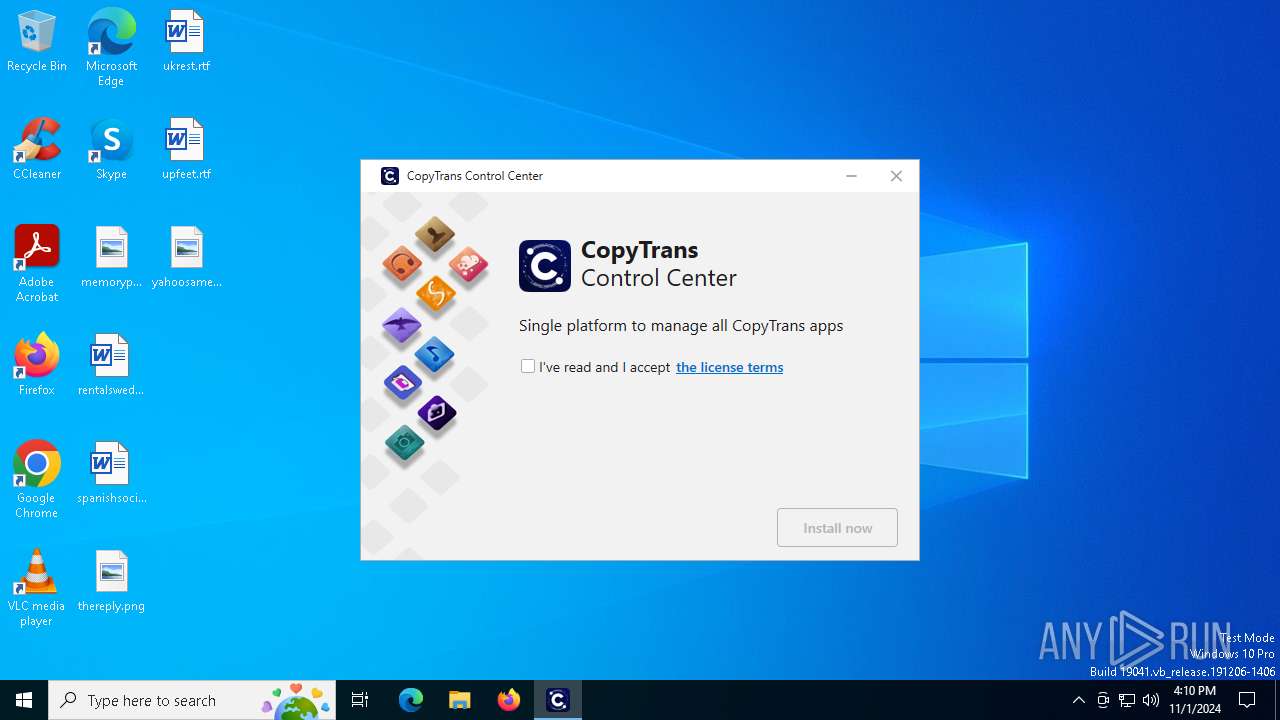Click the teal camera app tile
1280x720 pixels.
tap(404, 443)
